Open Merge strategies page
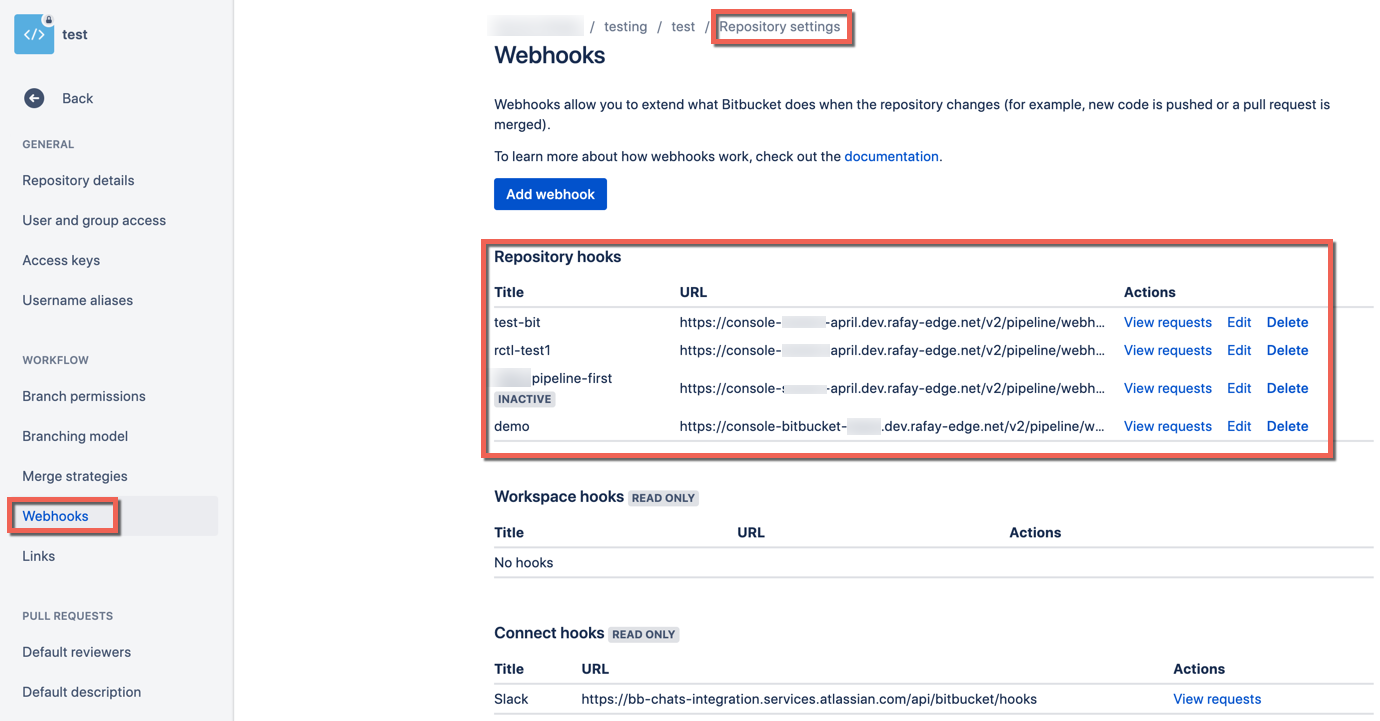 (x=75, y=476)
